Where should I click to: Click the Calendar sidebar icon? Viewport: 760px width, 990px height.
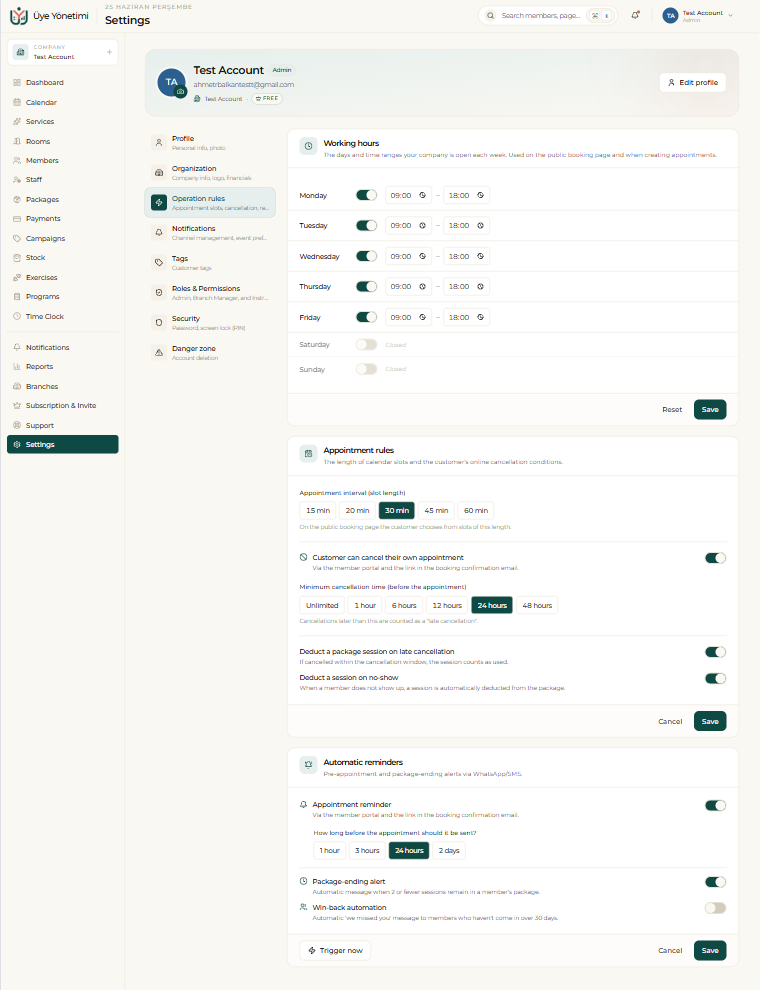(17, 102)
